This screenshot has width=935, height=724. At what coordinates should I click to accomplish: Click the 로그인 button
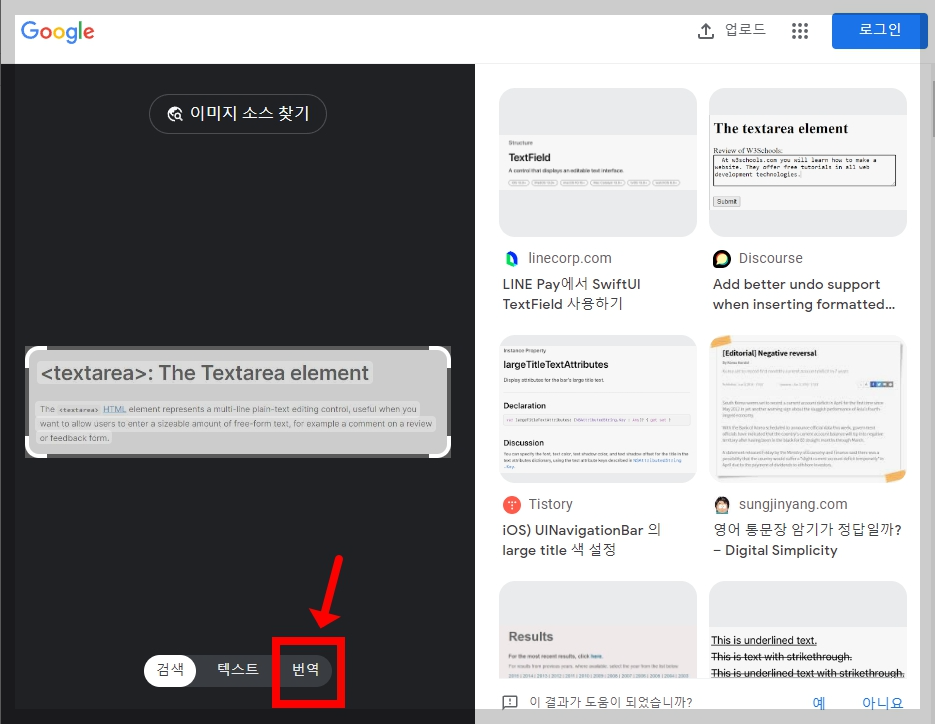(x=878, y=31)
